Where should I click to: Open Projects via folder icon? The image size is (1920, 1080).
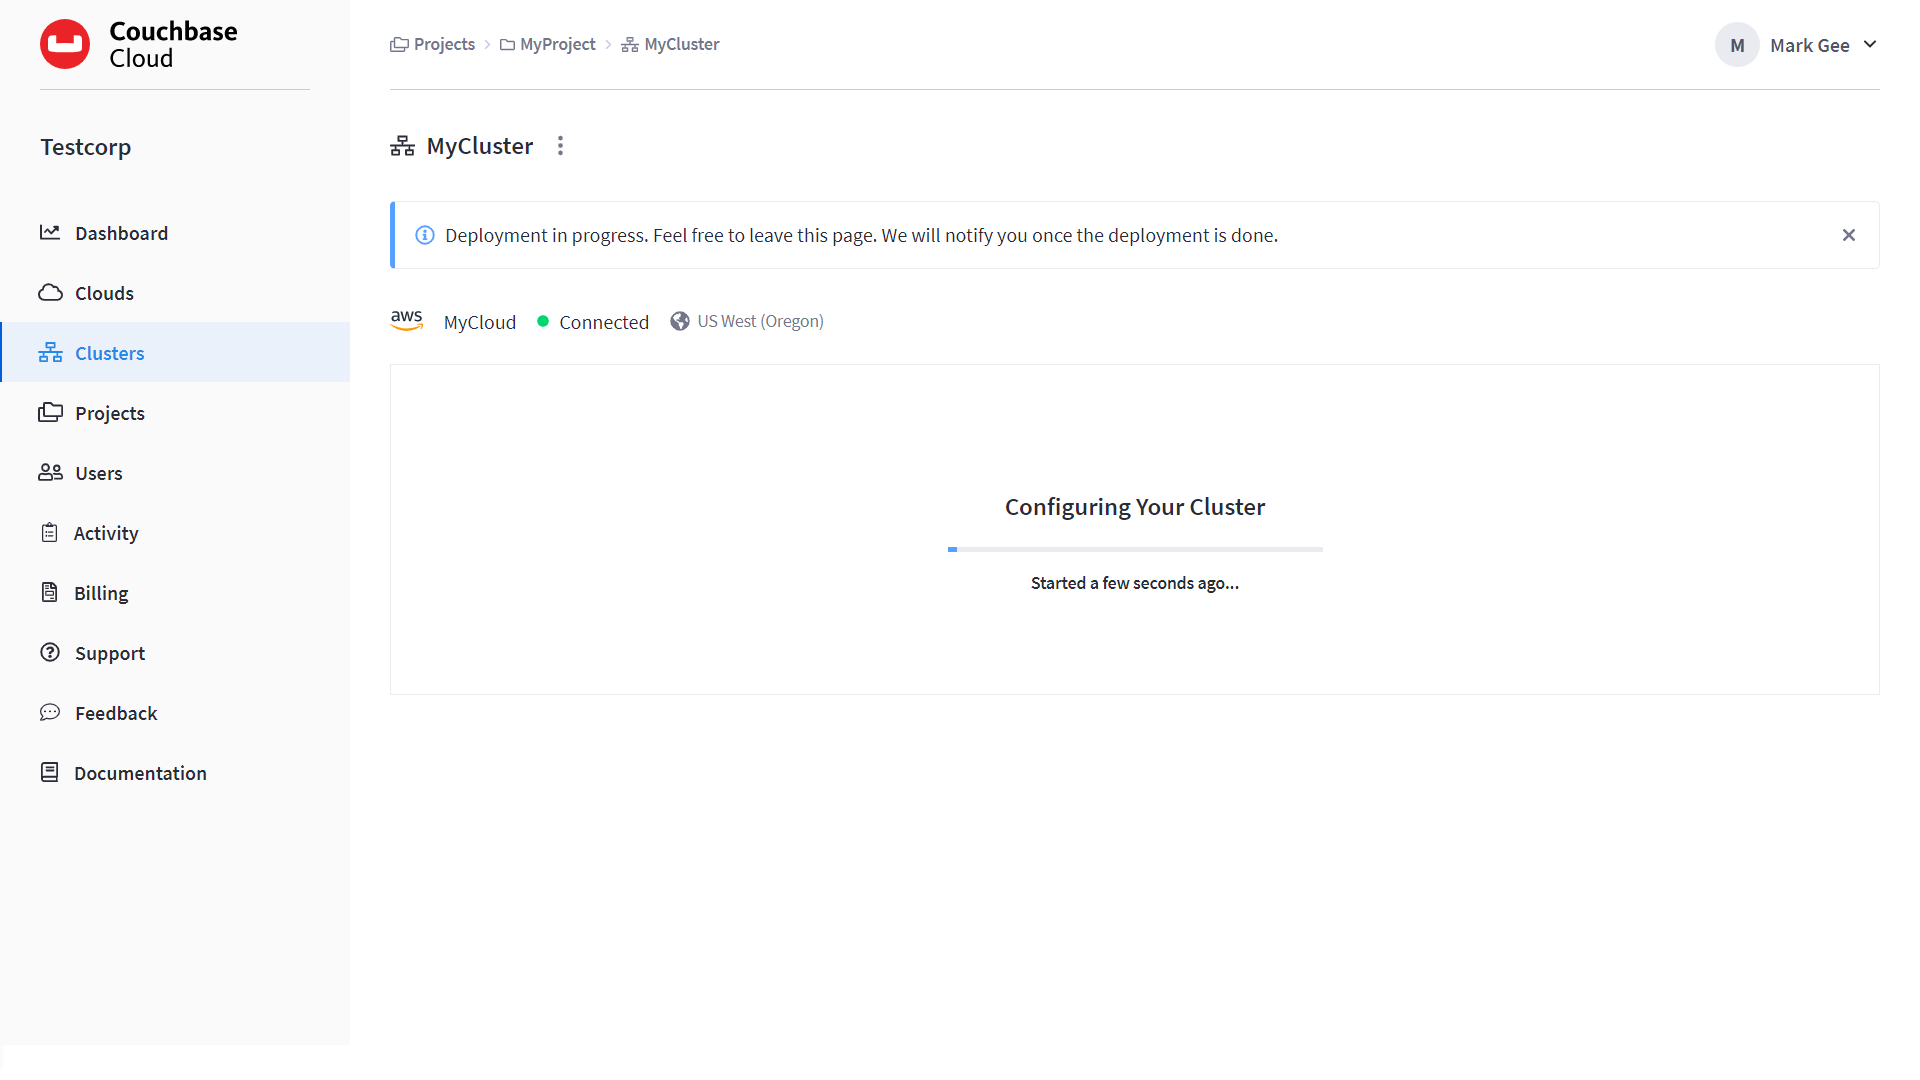[51, 412]
